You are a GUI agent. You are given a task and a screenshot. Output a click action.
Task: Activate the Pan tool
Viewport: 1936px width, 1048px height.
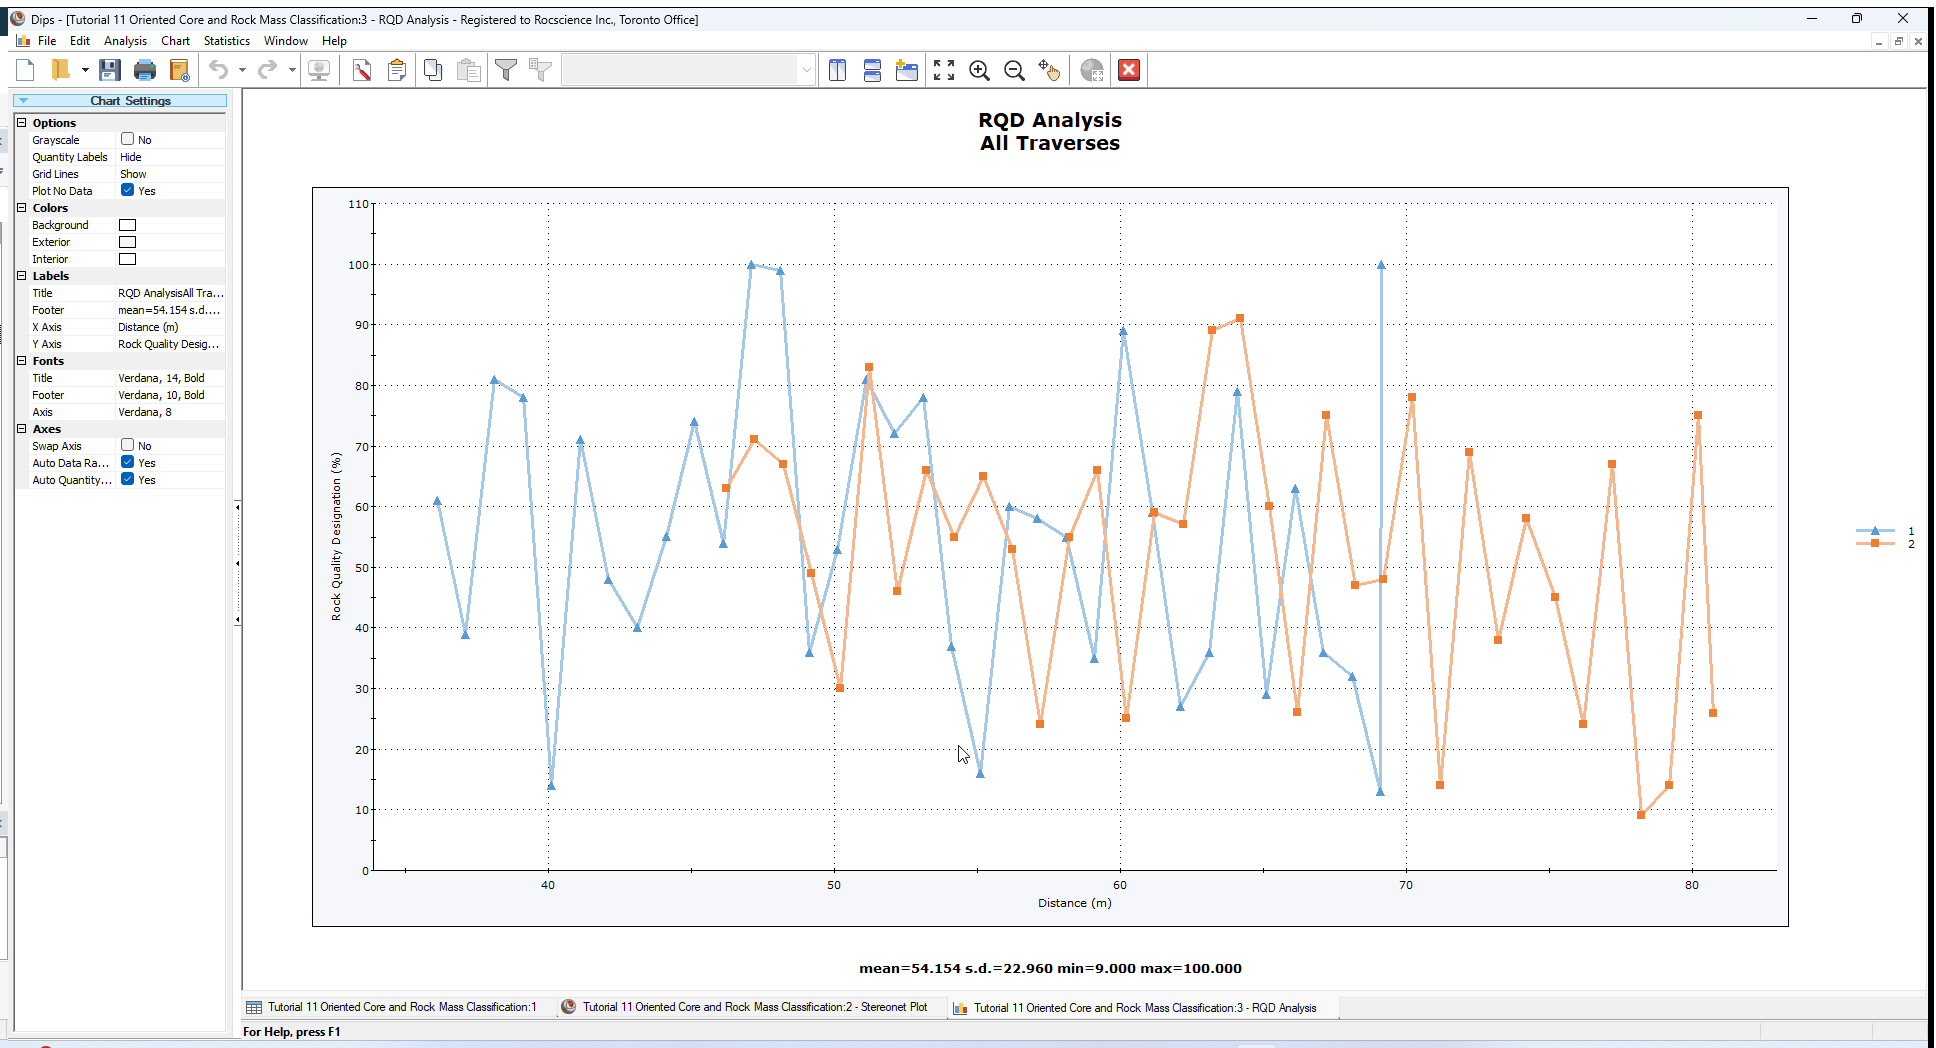[1050, 70]
